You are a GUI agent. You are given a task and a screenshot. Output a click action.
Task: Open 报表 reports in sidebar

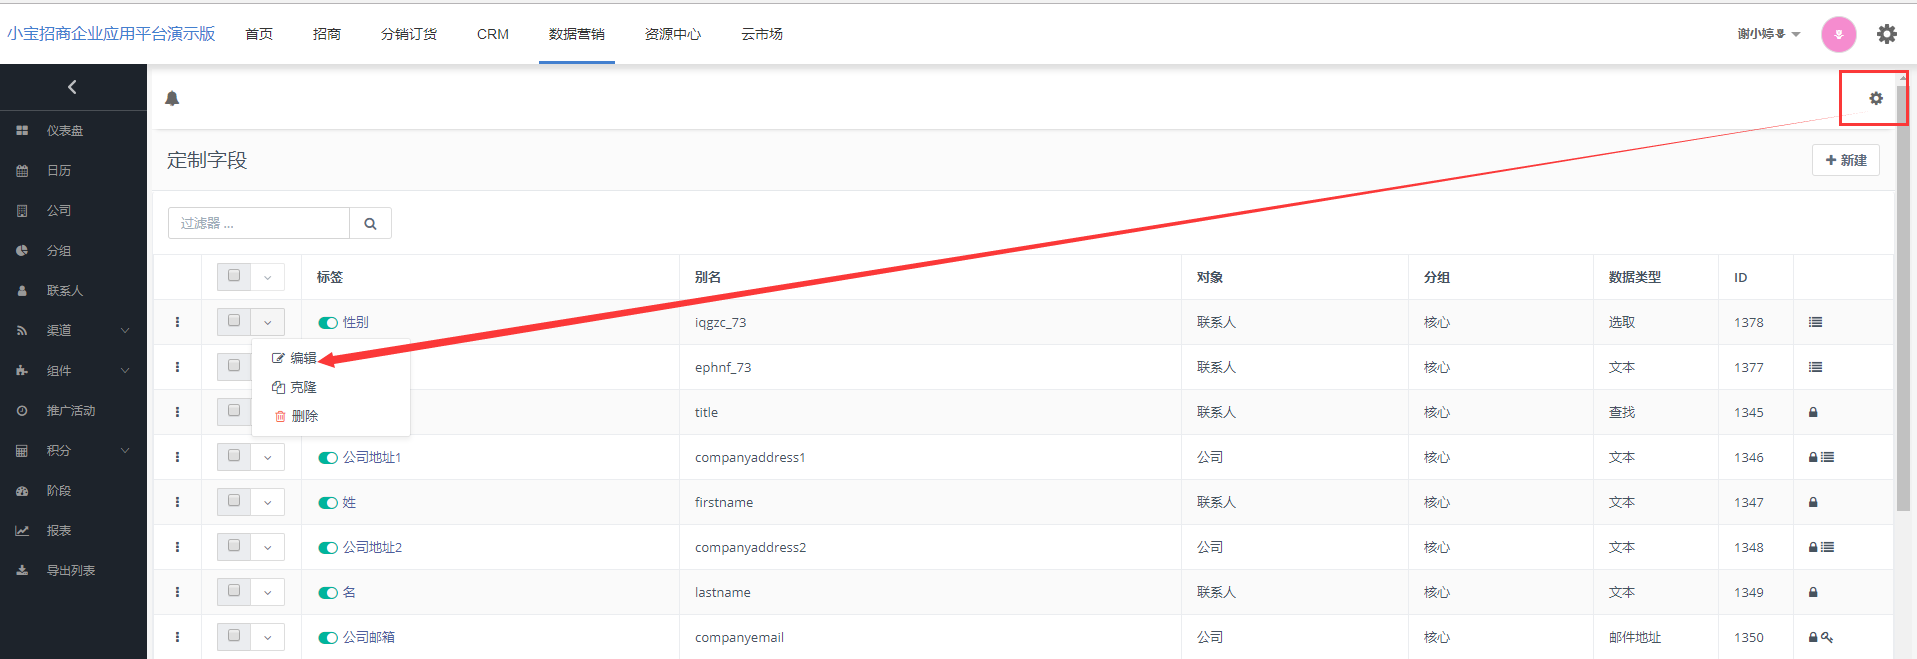pos(58,531)
